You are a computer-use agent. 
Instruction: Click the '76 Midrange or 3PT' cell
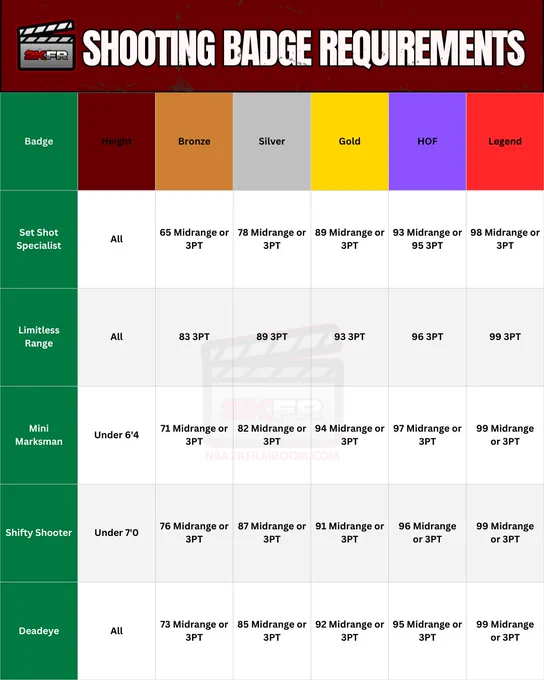pyautogui.click(x=194, y=533)
